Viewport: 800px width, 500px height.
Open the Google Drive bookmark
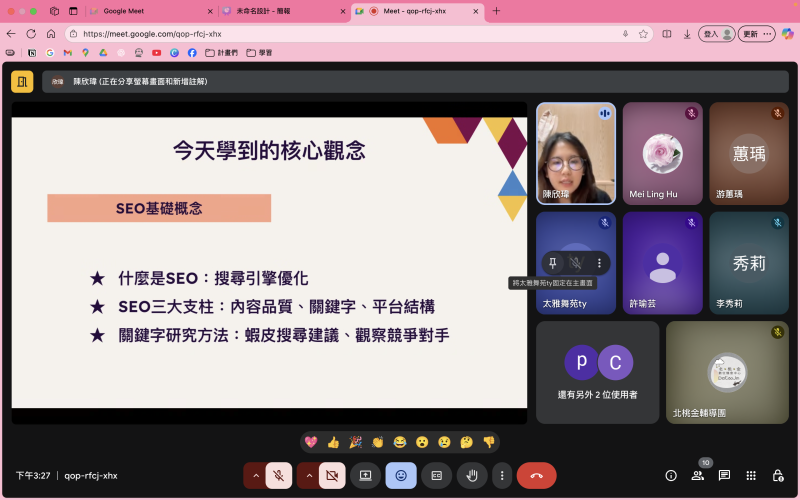(103, 53)
